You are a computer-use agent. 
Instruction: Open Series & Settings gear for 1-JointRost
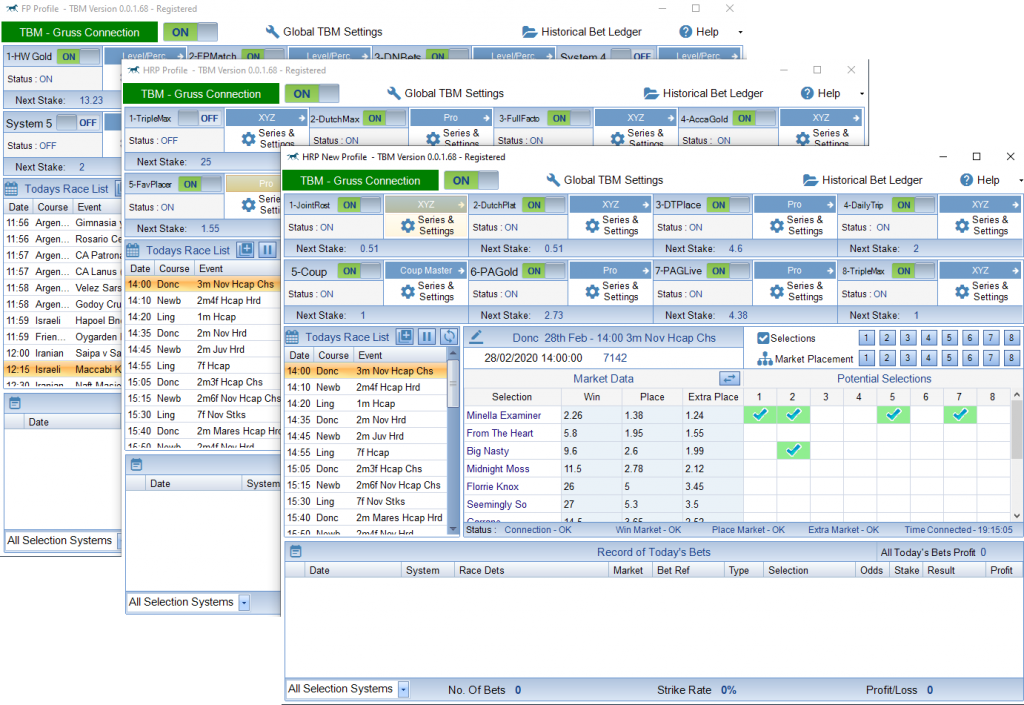pyautogui.click(x=408, y=226)
